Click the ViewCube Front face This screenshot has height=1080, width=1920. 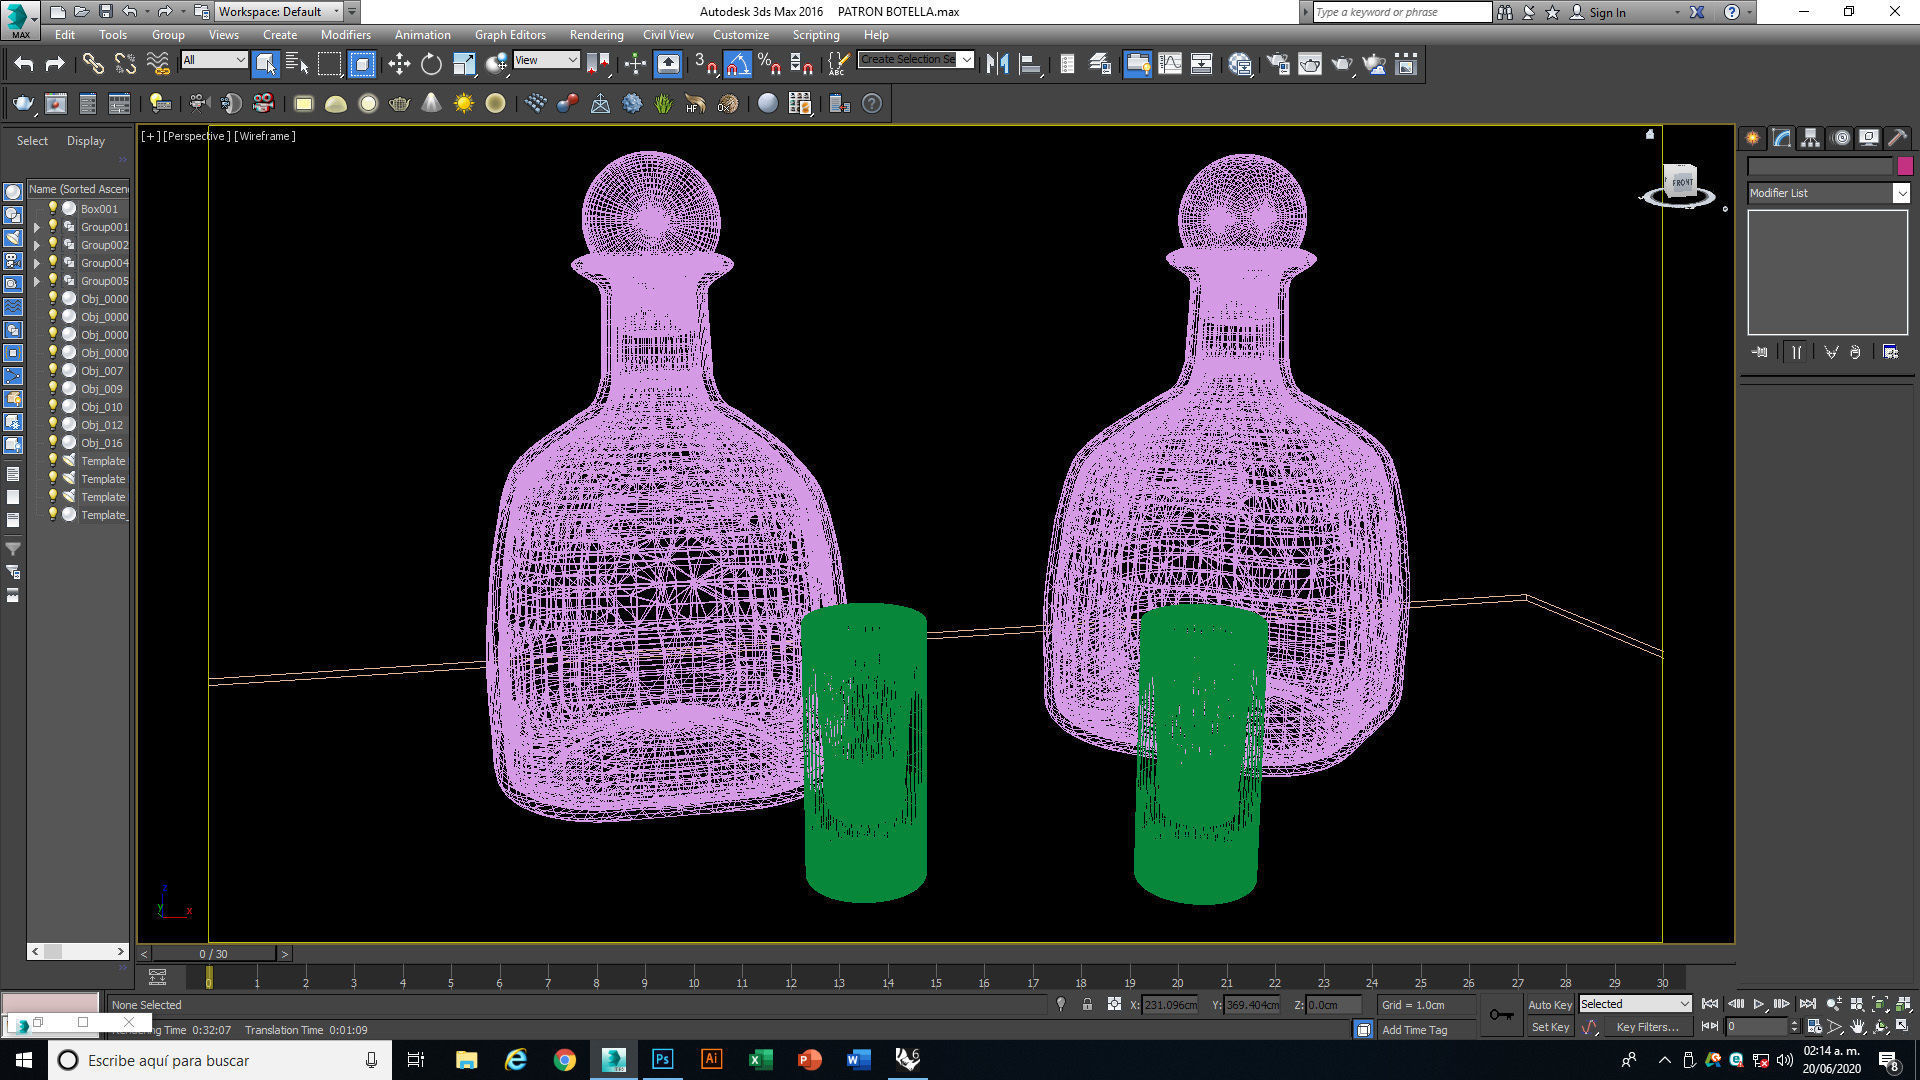1682,182
